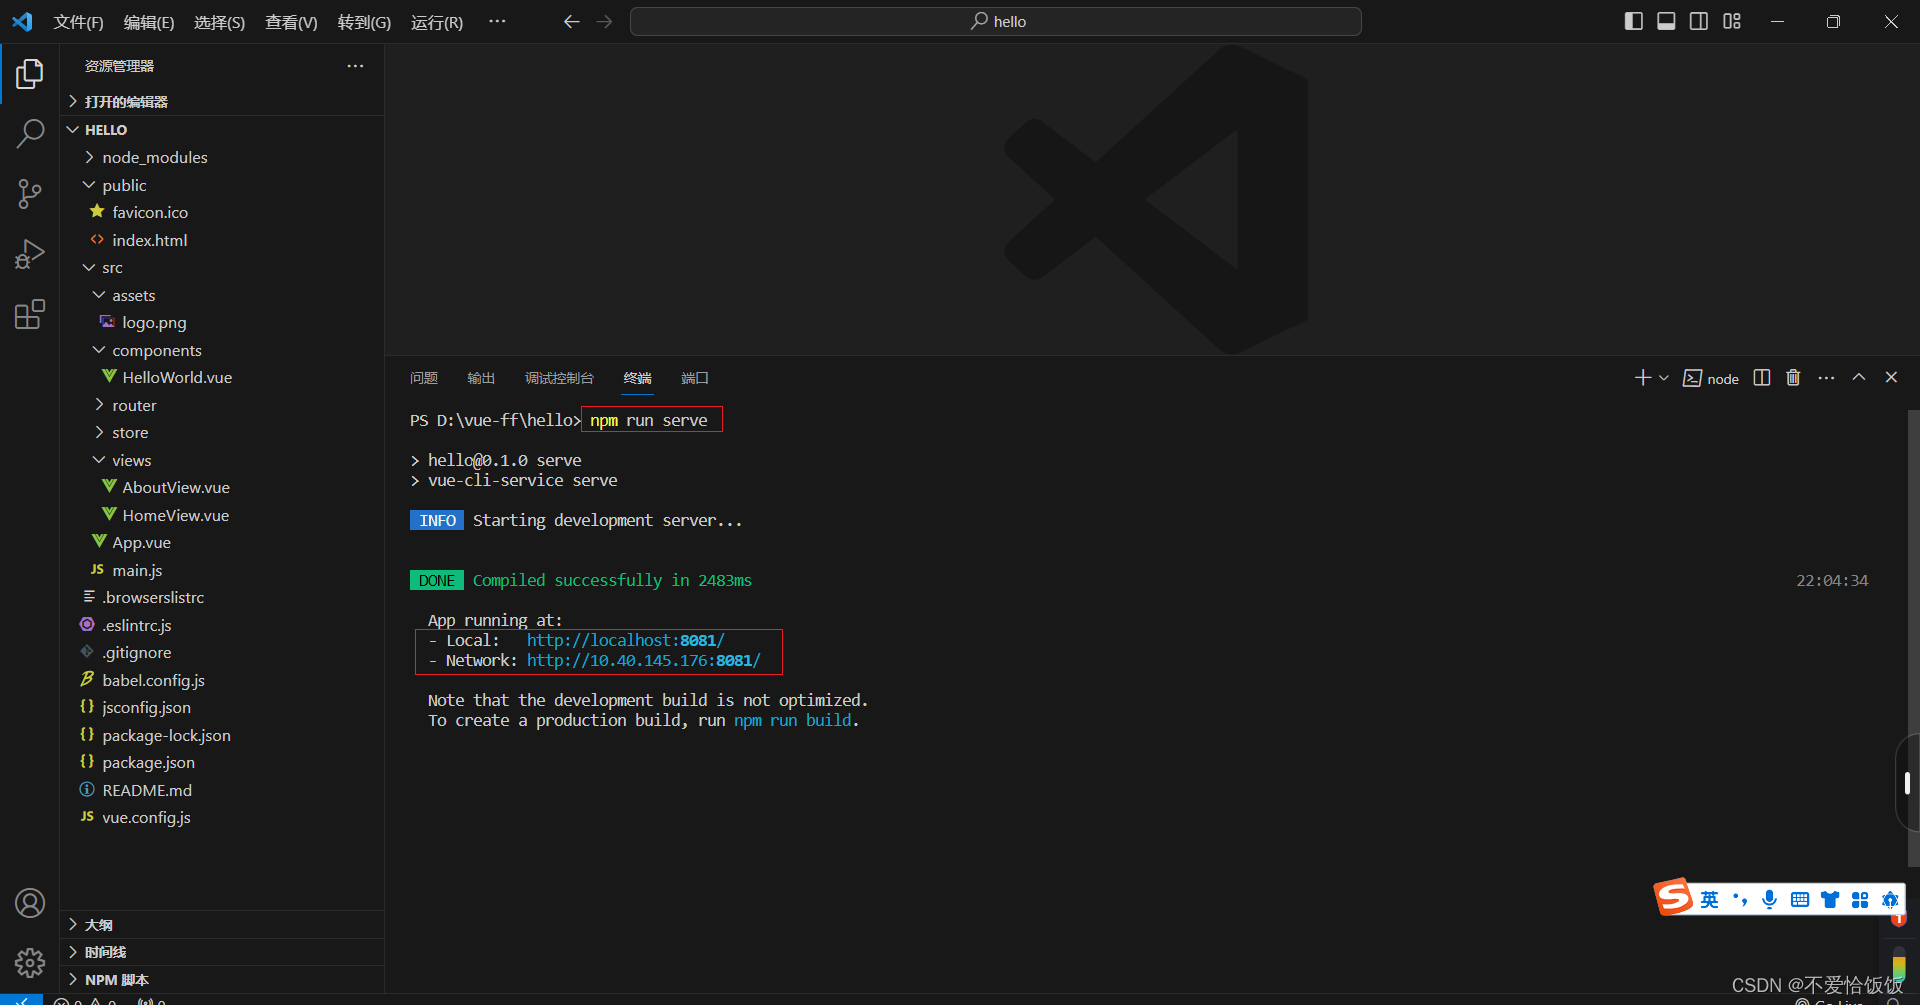Click the Sogou voice input microphone
This screenshot has height=1005, width=1920.
click(1770, 899)
